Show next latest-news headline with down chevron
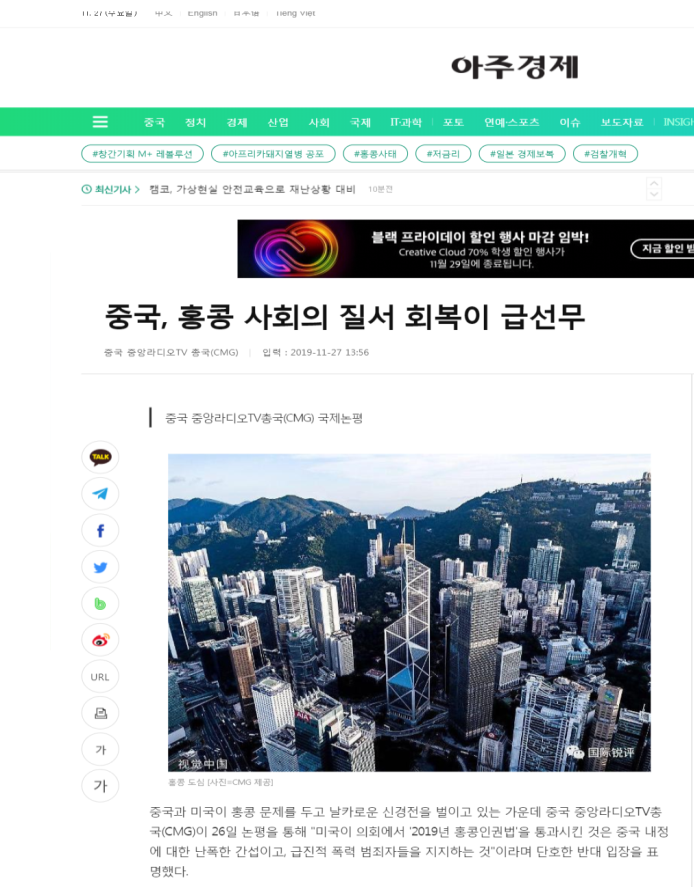Screen dimensions: 694x887 (654, 195)
